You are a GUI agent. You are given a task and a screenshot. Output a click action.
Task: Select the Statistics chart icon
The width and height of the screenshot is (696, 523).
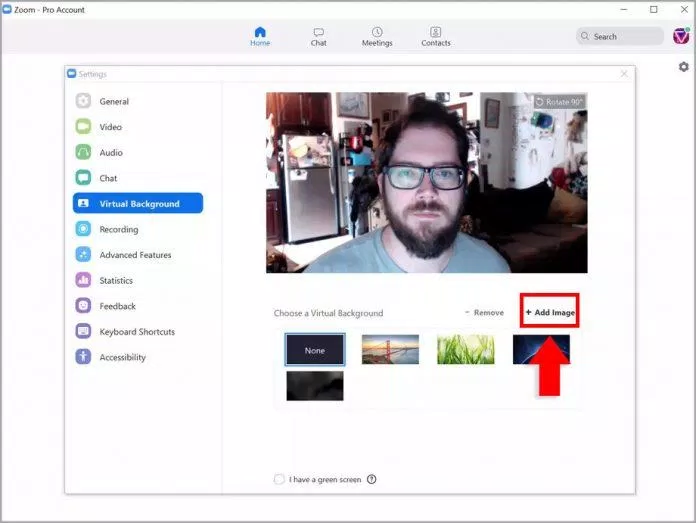tap(83, 280)
